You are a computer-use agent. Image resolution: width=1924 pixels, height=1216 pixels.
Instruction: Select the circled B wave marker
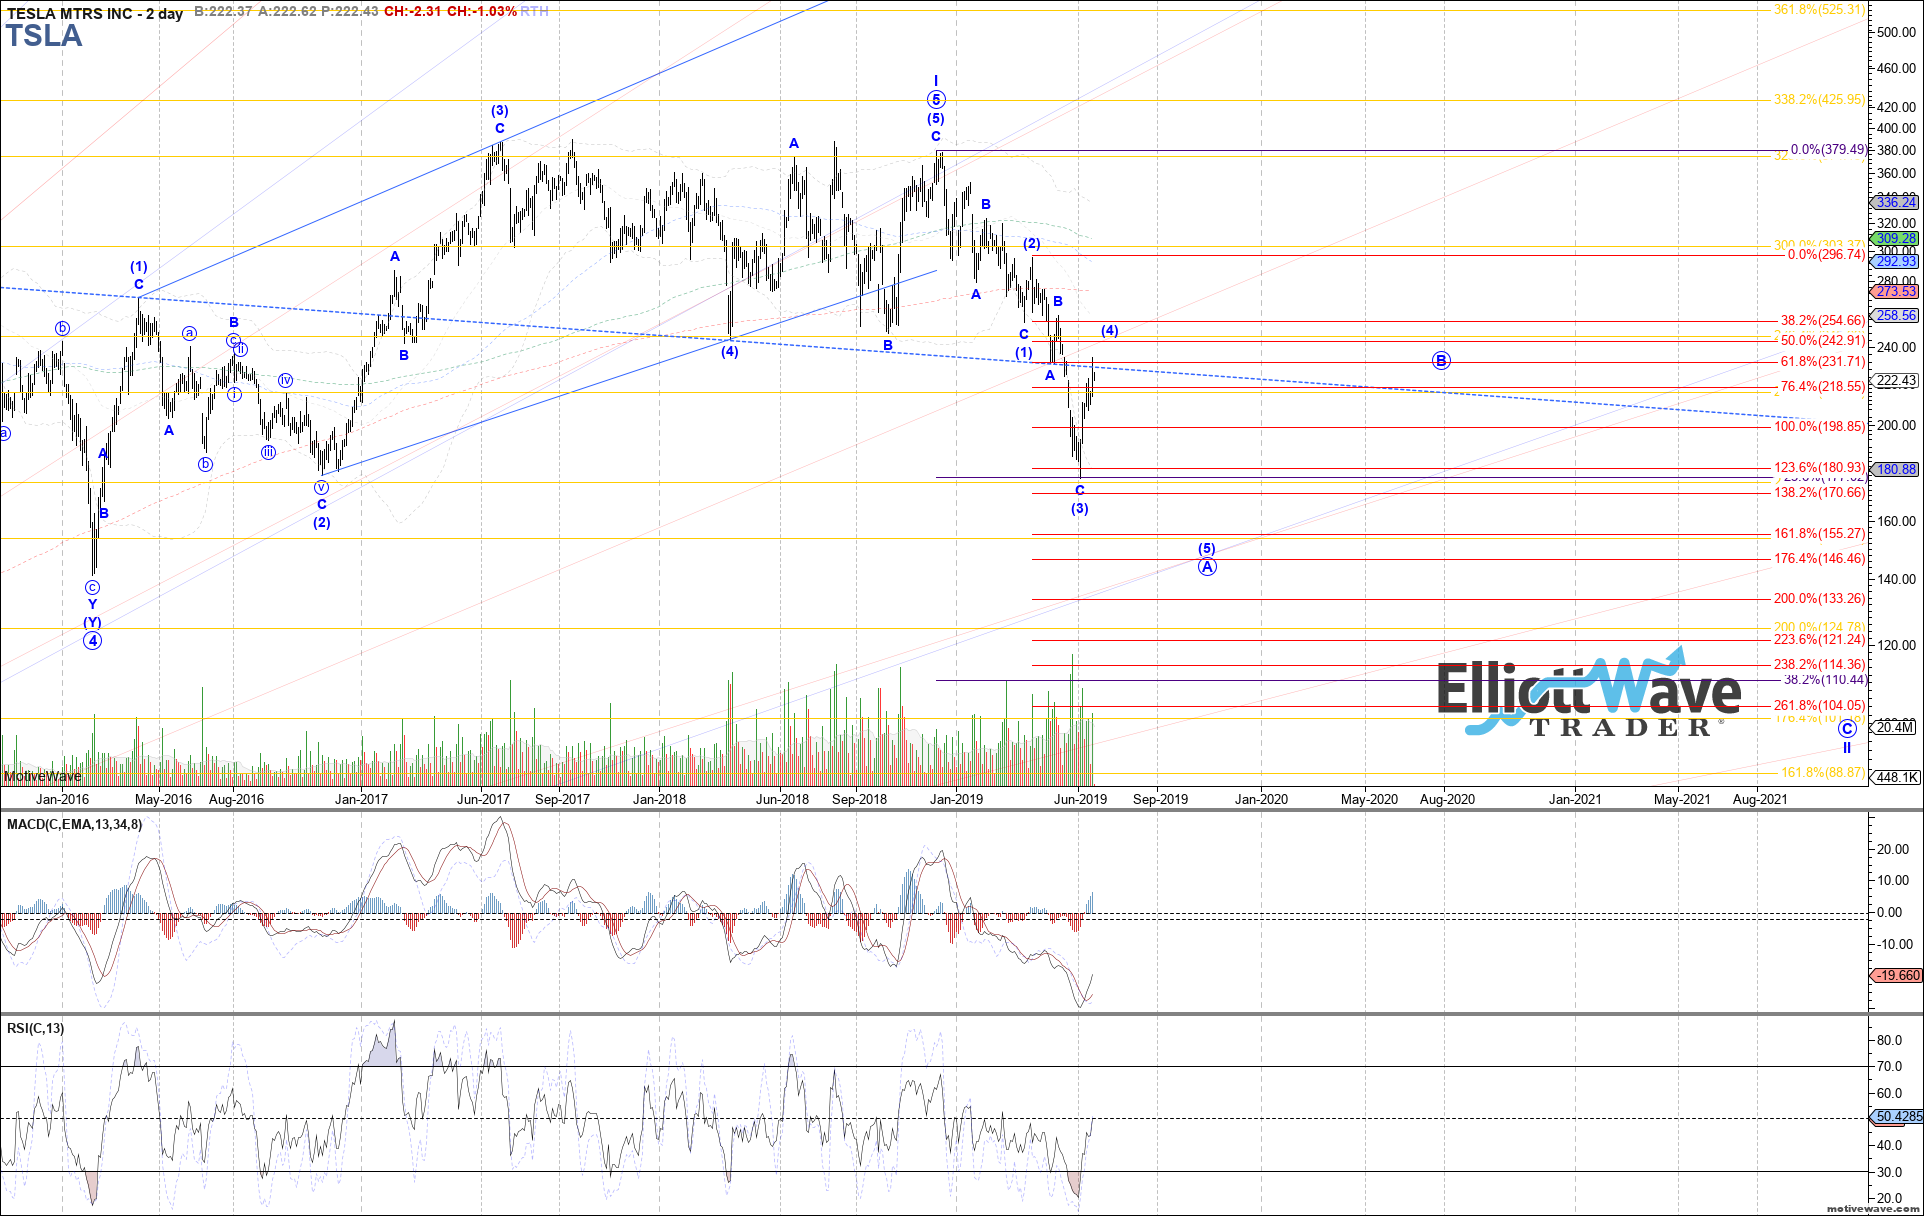1441,361
